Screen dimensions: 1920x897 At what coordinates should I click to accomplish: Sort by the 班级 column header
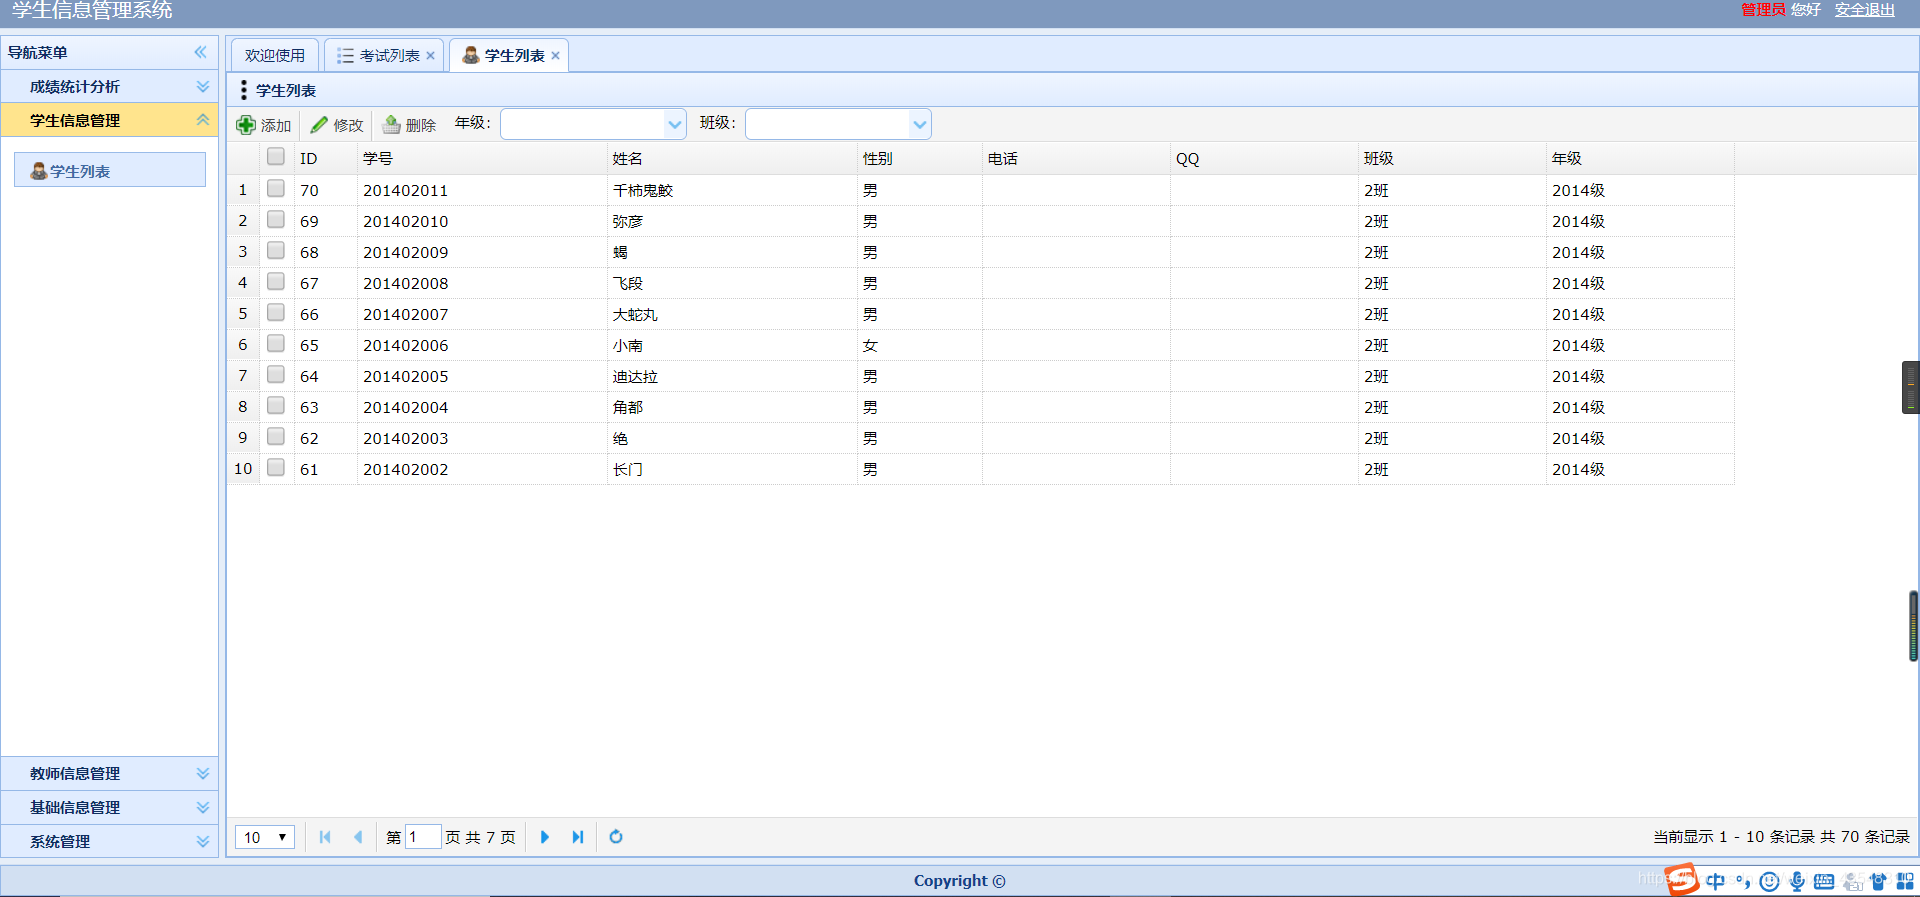(x=1452, y=158)
